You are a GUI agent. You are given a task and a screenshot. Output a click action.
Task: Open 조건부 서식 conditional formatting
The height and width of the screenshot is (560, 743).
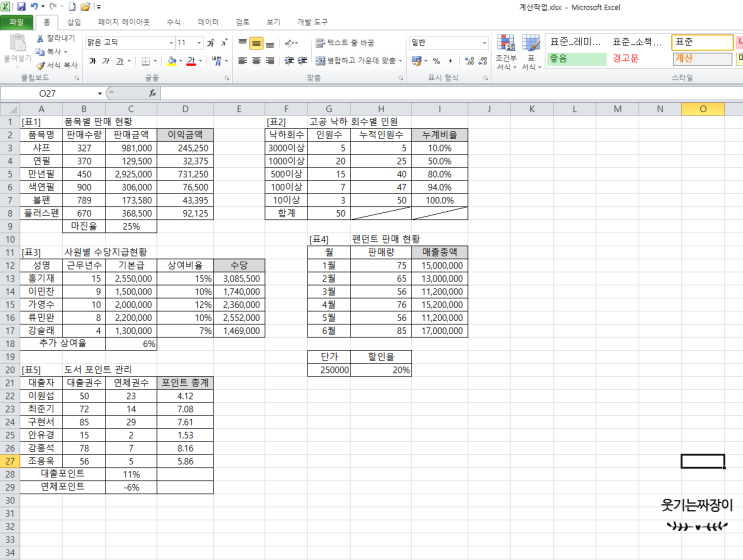pyautogui.click(x=506, y=52)
